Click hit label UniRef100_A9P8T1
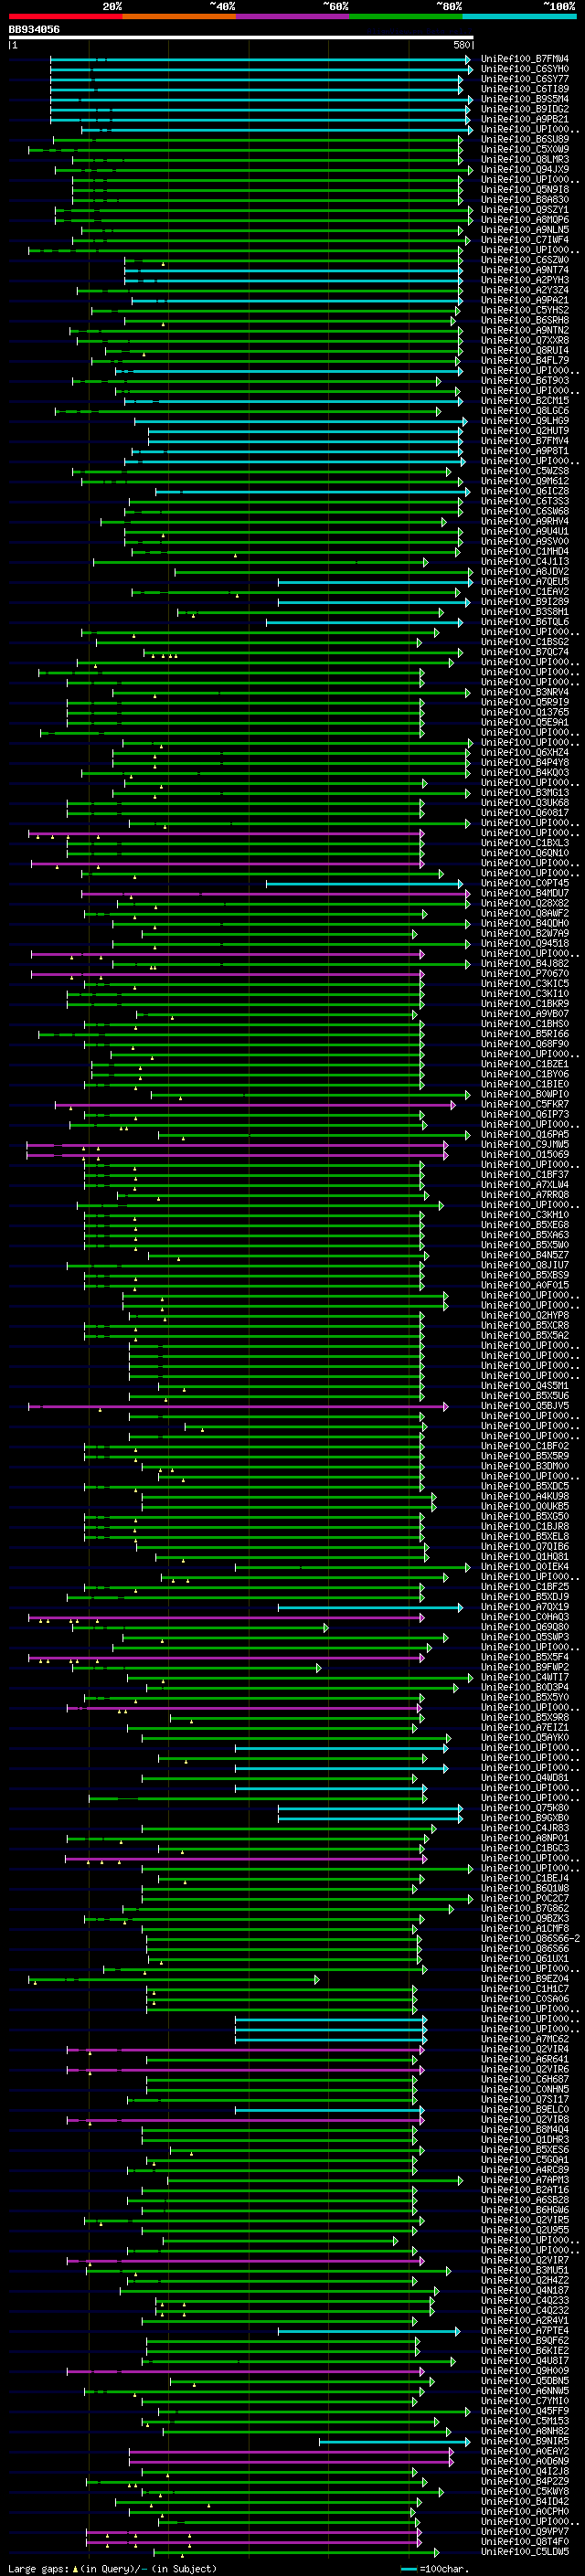585x2576 pixels. coord(525,451)
